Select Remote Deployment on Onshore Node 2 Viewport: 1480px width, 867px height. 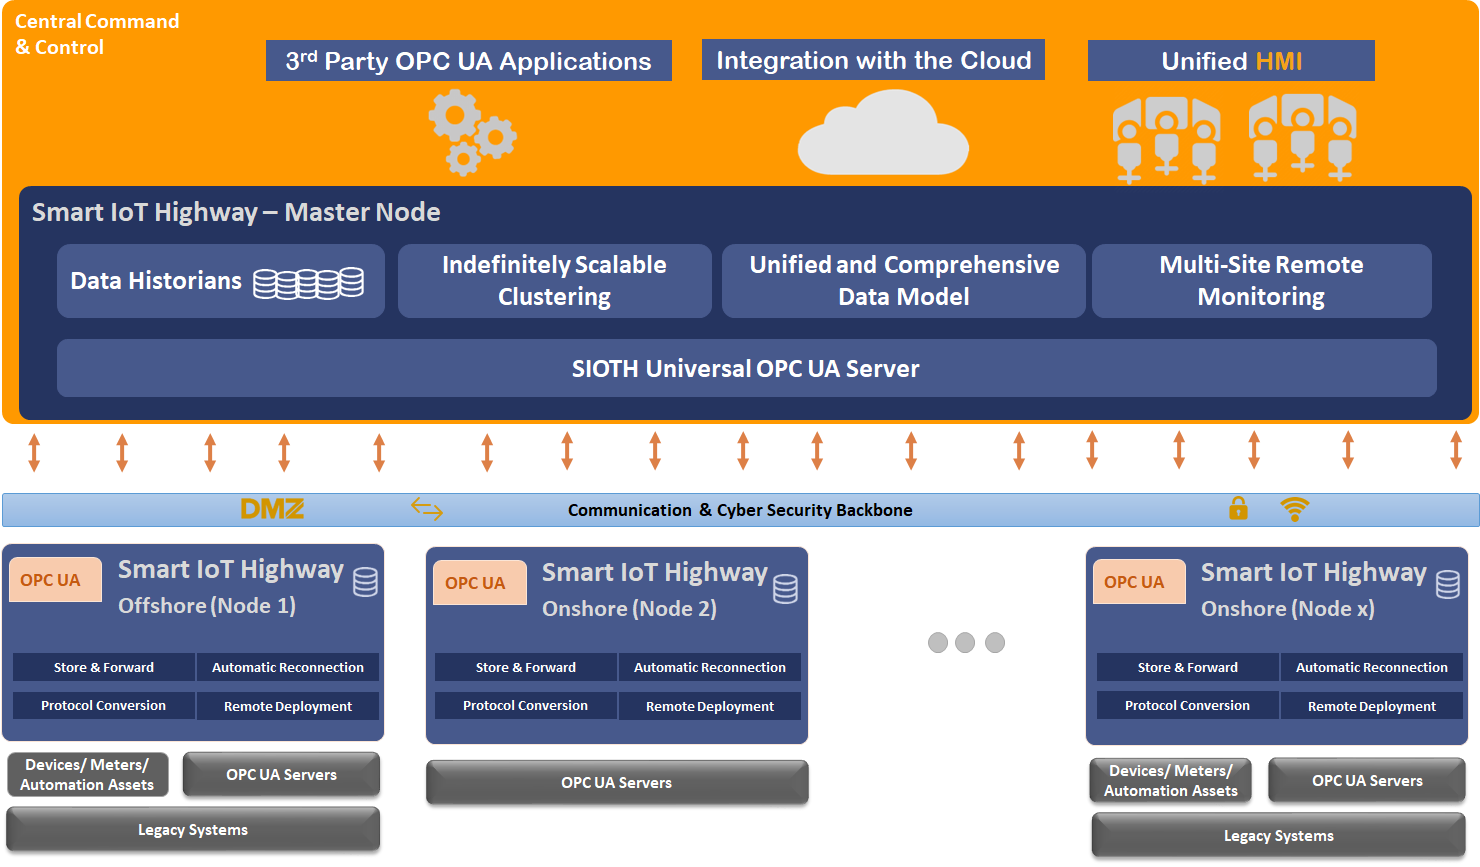710,705
